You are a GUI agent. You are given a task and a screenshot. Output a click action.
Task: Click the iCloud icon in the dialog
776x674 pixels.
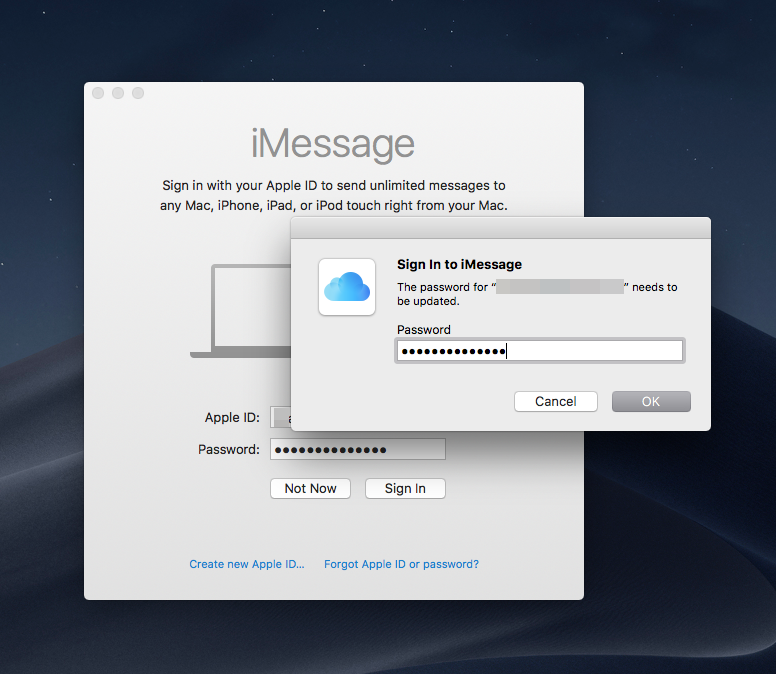[x=347, y=287]
